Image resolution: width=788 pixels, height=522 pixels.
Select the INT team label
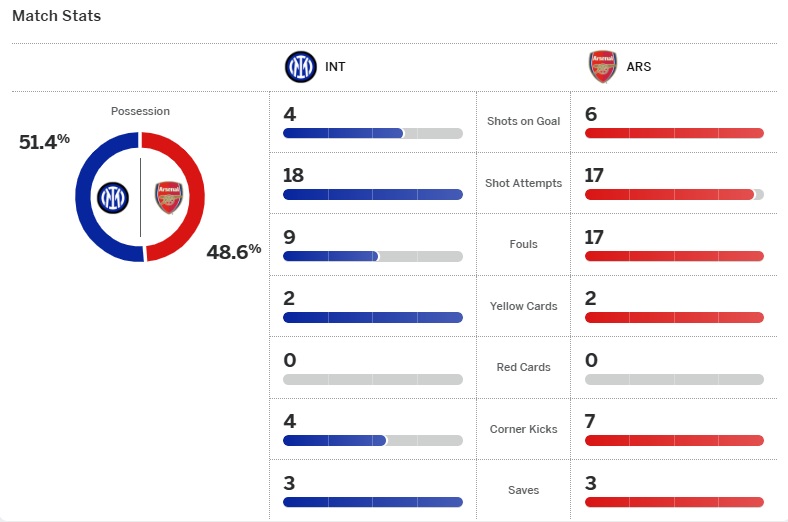click(x=335, y=68)
